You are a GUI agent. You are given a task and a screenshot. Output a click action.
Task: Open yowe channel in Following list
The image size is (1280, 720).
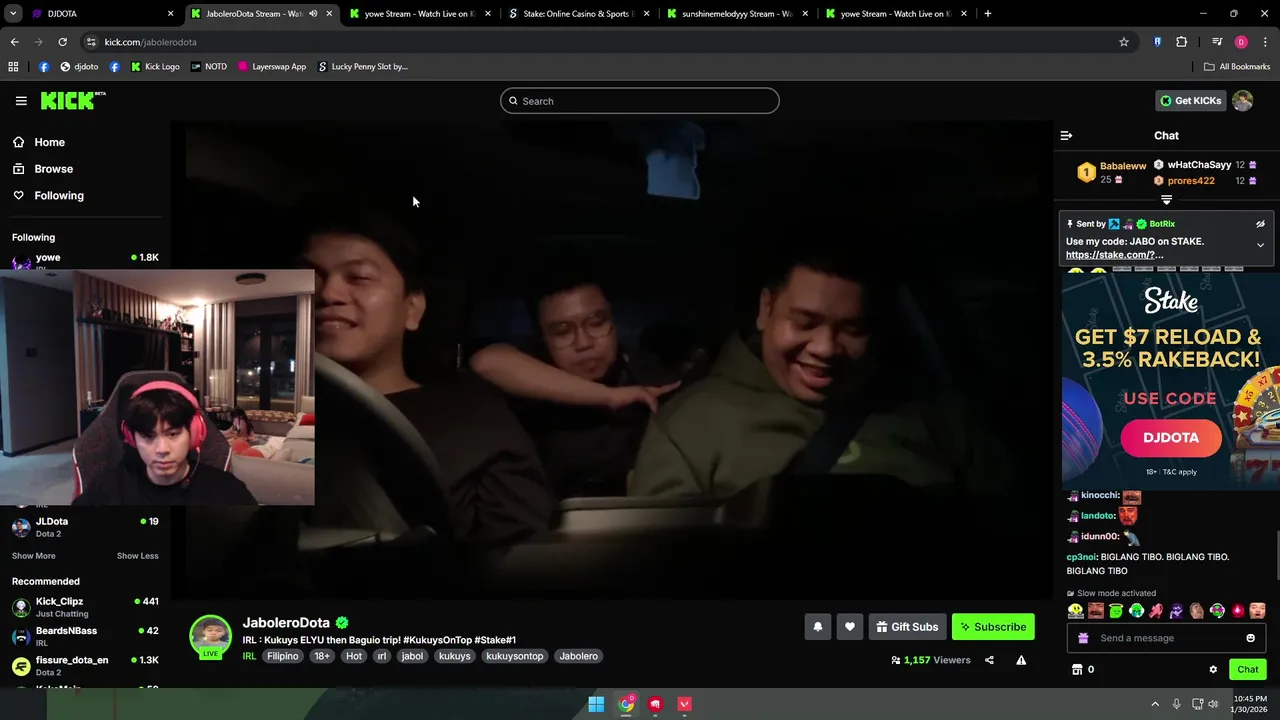click(x=48, y=257)
